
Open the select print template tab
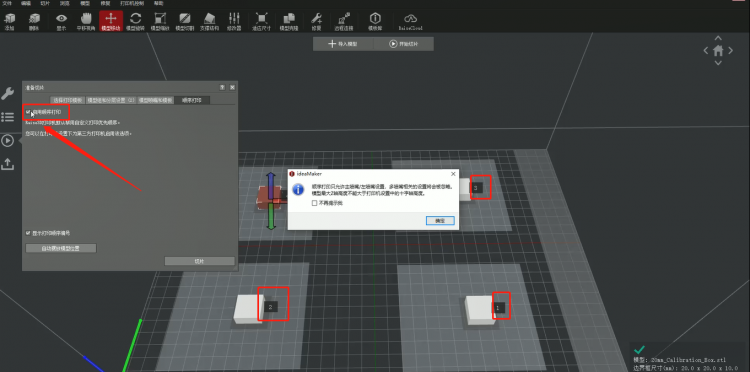point(67,100)
